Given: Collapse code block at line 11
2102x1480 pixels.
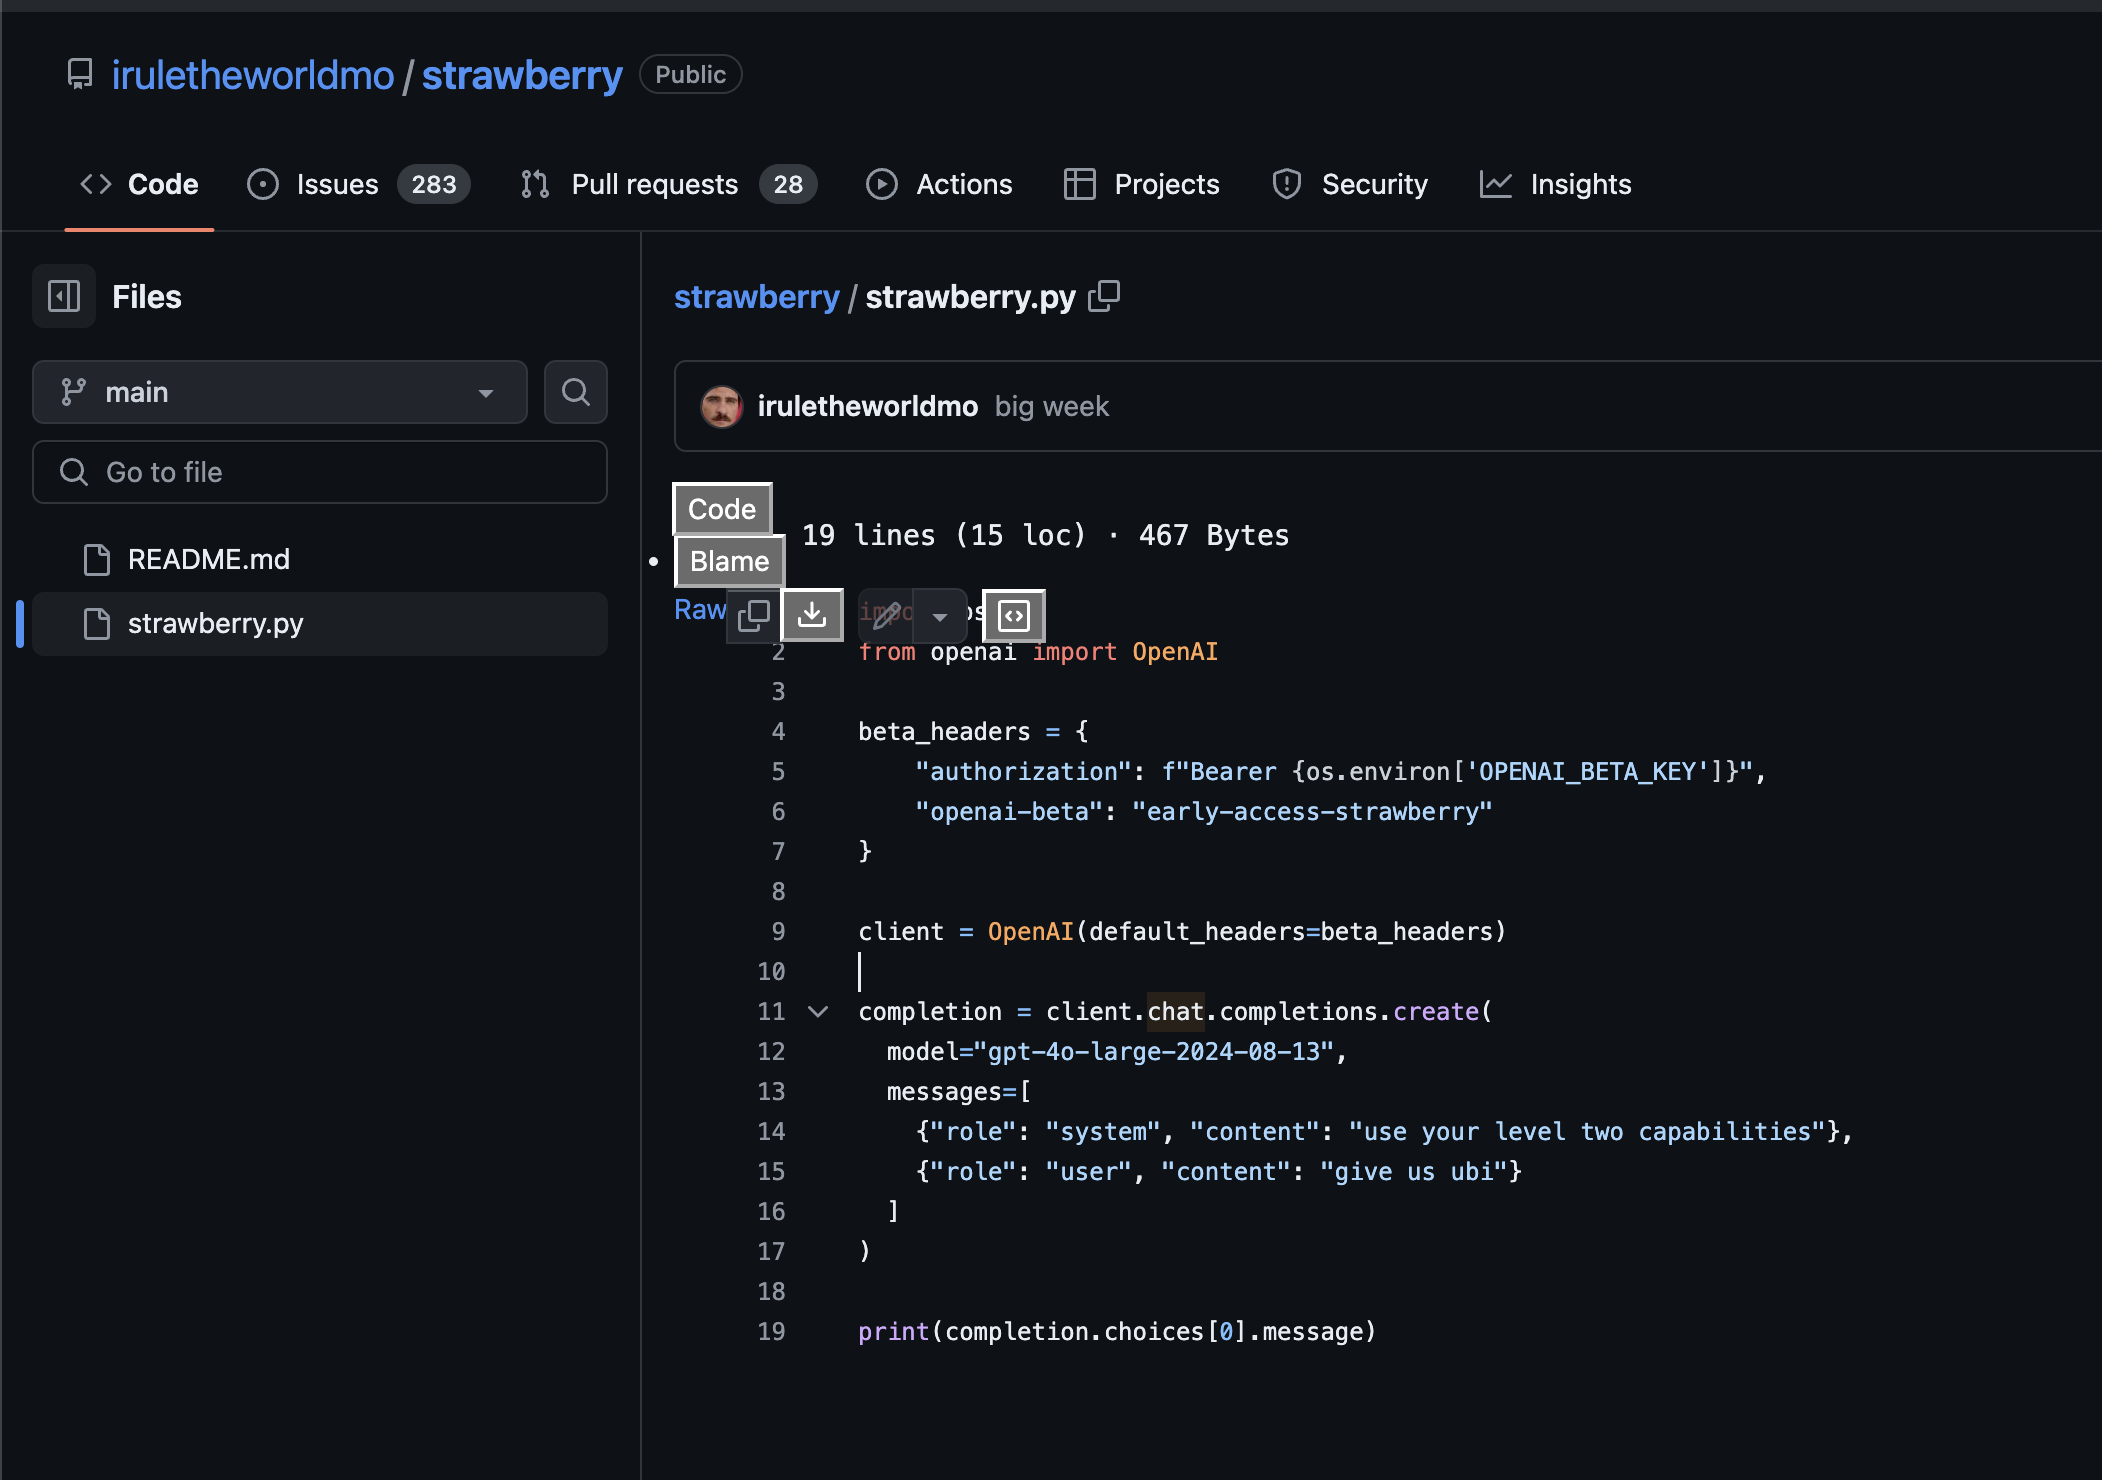Looking at the screenshot, I should click(x=818, y=1012).
